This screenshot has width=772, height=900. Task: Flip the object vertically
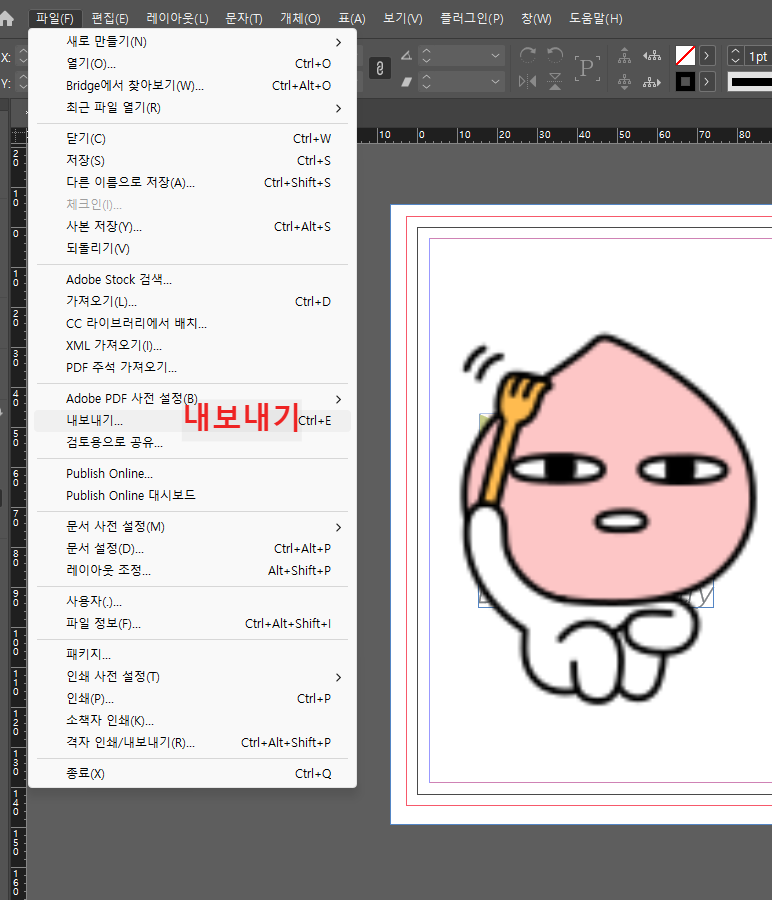coord(555,82)
